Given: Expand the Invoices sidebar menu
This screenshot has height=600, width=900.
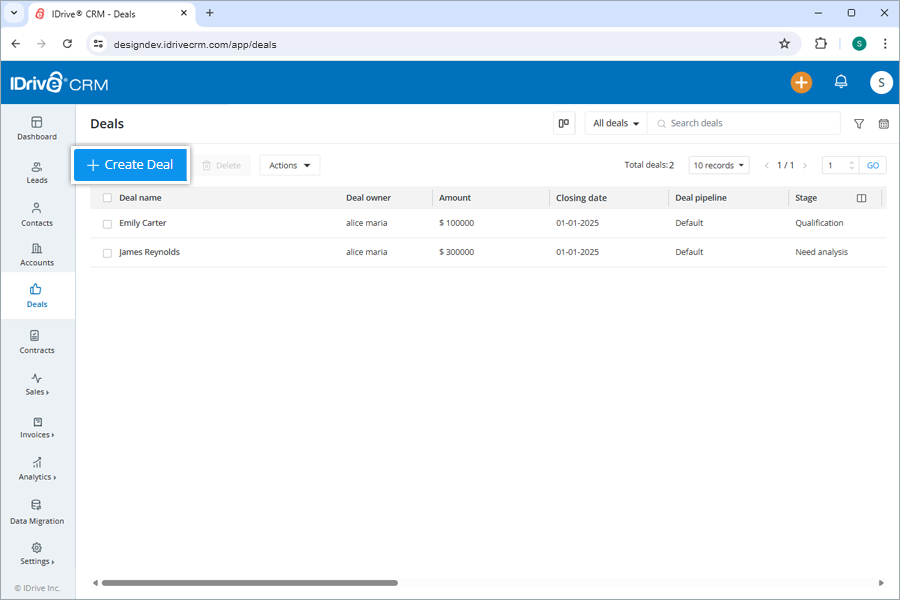Looking at the screenshot, I should 37,428.
